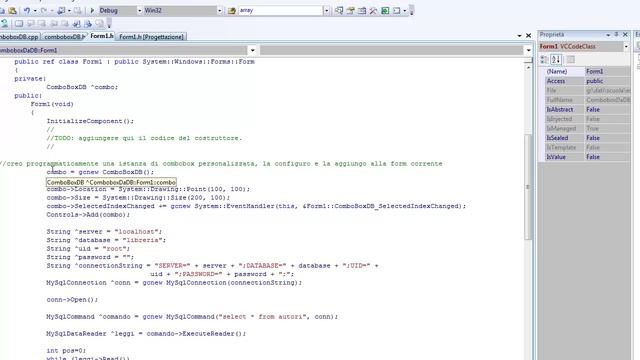
Task: Select the IsValue property row
Action: 588,157
